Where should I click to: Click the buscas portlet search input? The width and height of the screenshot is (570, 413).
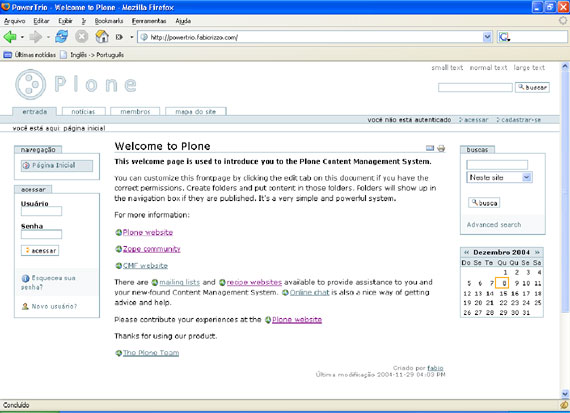(x=497, y=165)
